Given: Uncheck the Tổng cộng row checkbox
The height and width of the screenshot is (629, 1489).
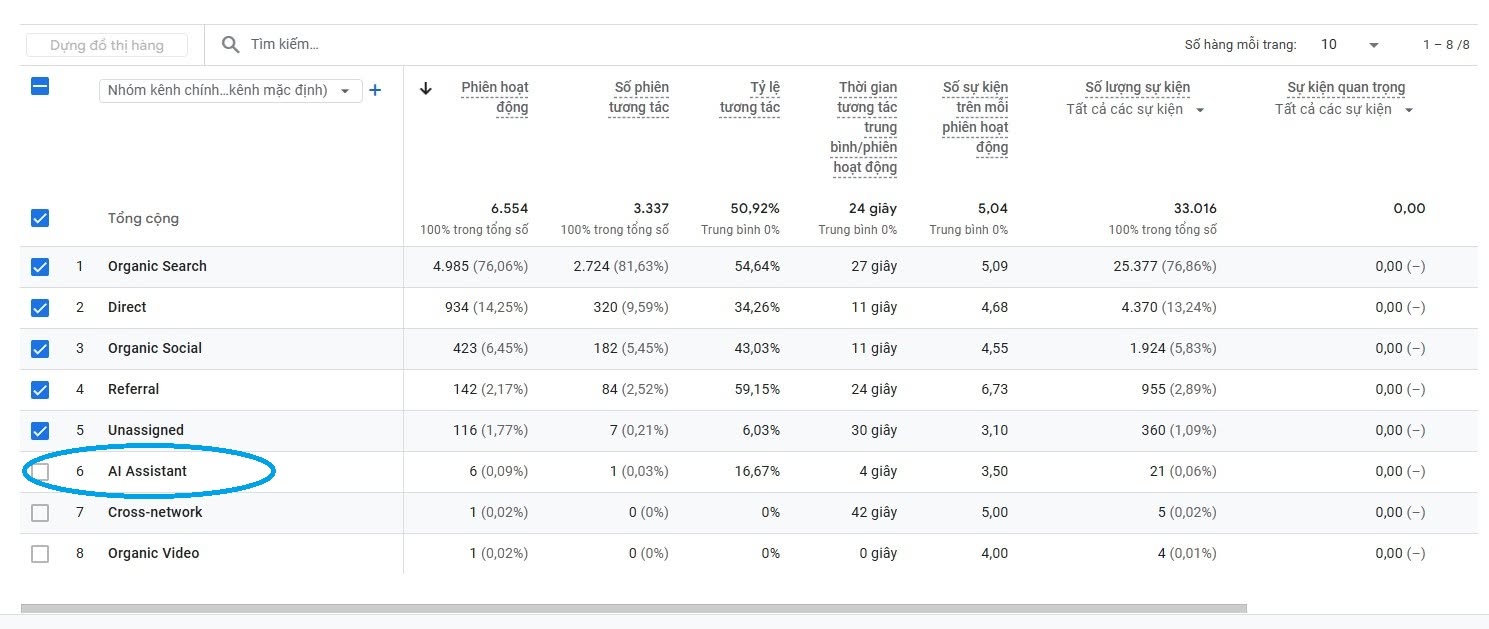Looking at the screenshot, I should pyautogui.click(x=40, y=218).
